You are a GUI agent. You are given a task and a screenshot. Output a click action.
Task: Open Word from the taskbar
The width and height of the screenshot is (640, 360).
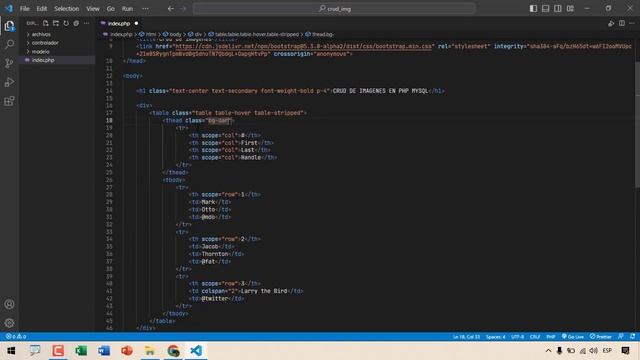click(104, 351)
